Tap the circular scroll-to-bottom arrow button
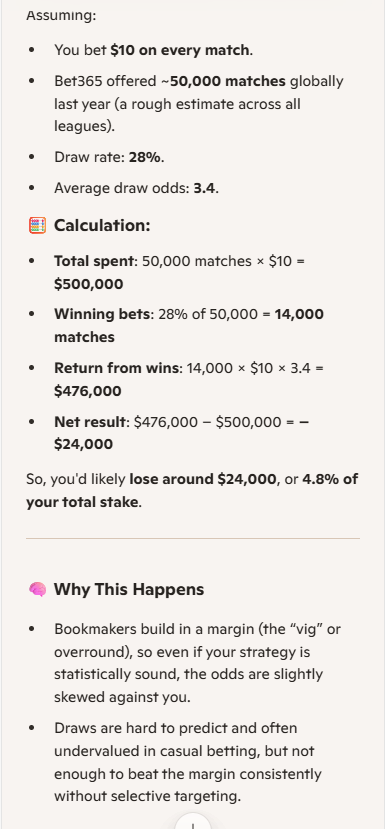This screenshot has height=829, width=385. point(192,823)
